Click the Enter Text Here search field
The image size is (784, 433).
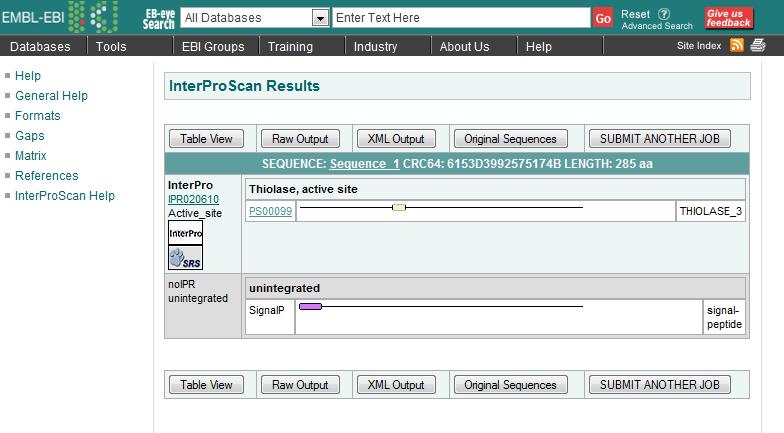coord(460,18)
